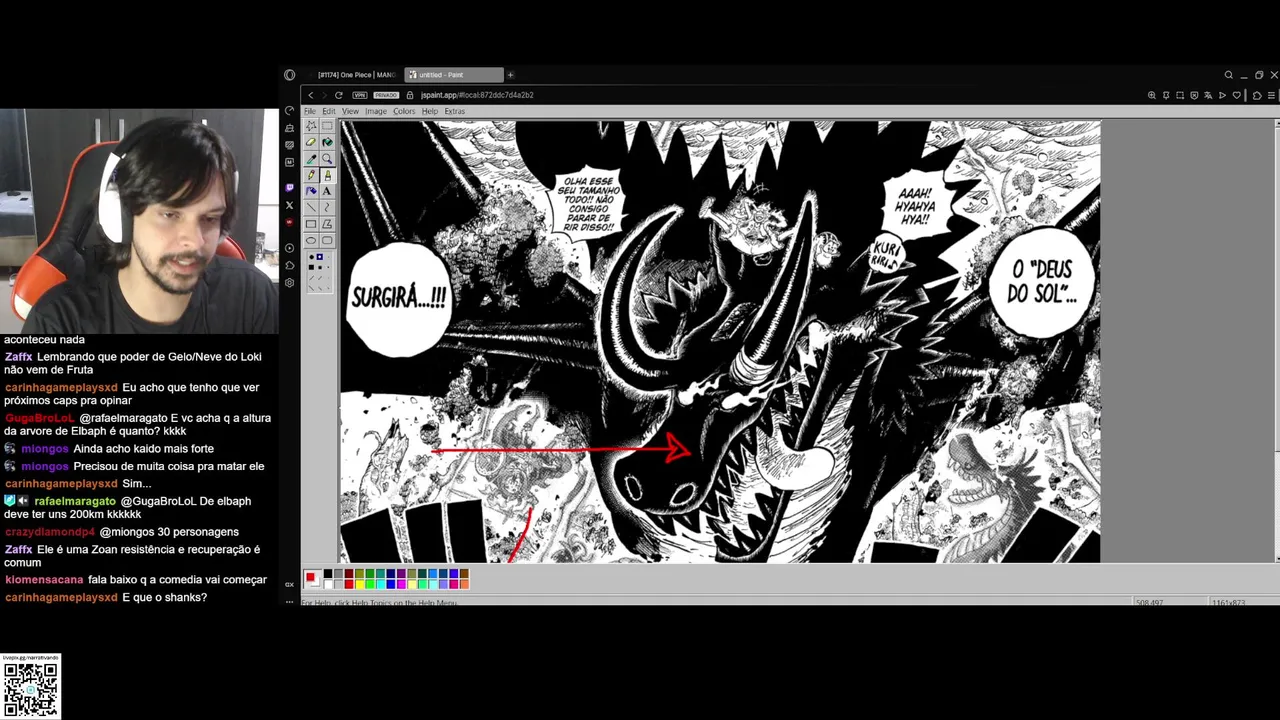Click chat username kiomensacana
The width and height of the screenshot is (1280, 720).
[44, 580]
